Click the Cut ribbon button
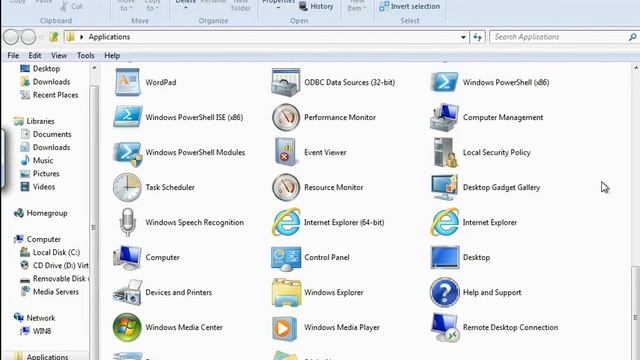This screenshot has height=360, width=640. tap(71, 6)
